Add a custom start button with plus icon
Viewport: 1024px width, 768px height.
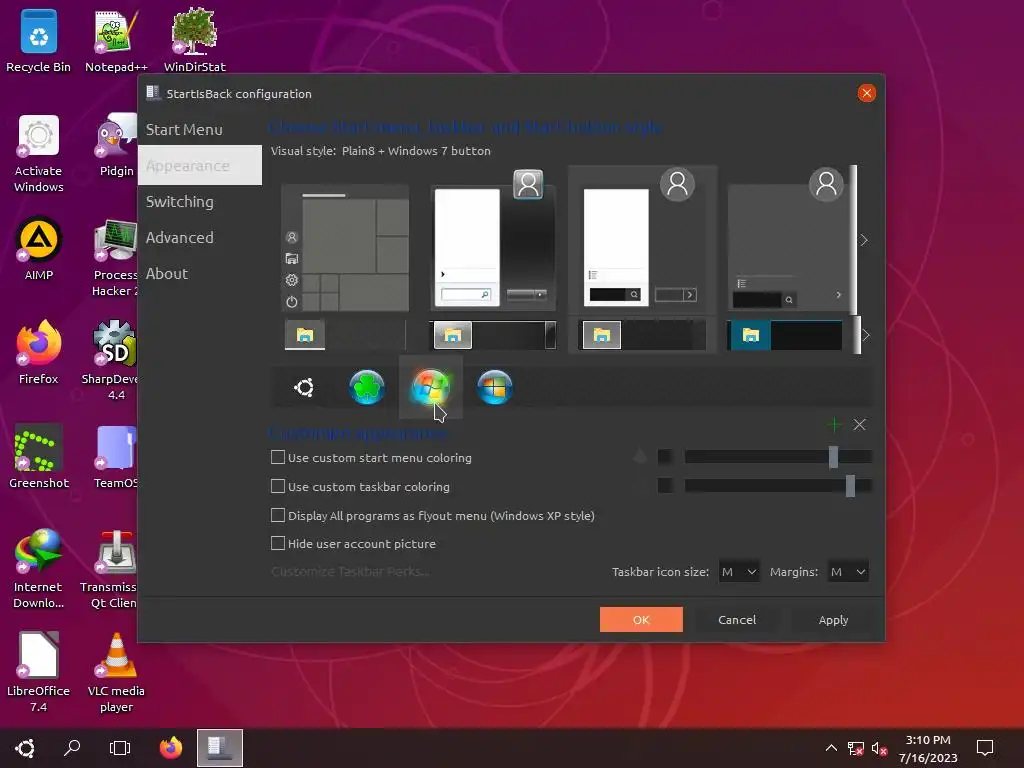pos(834,424)
